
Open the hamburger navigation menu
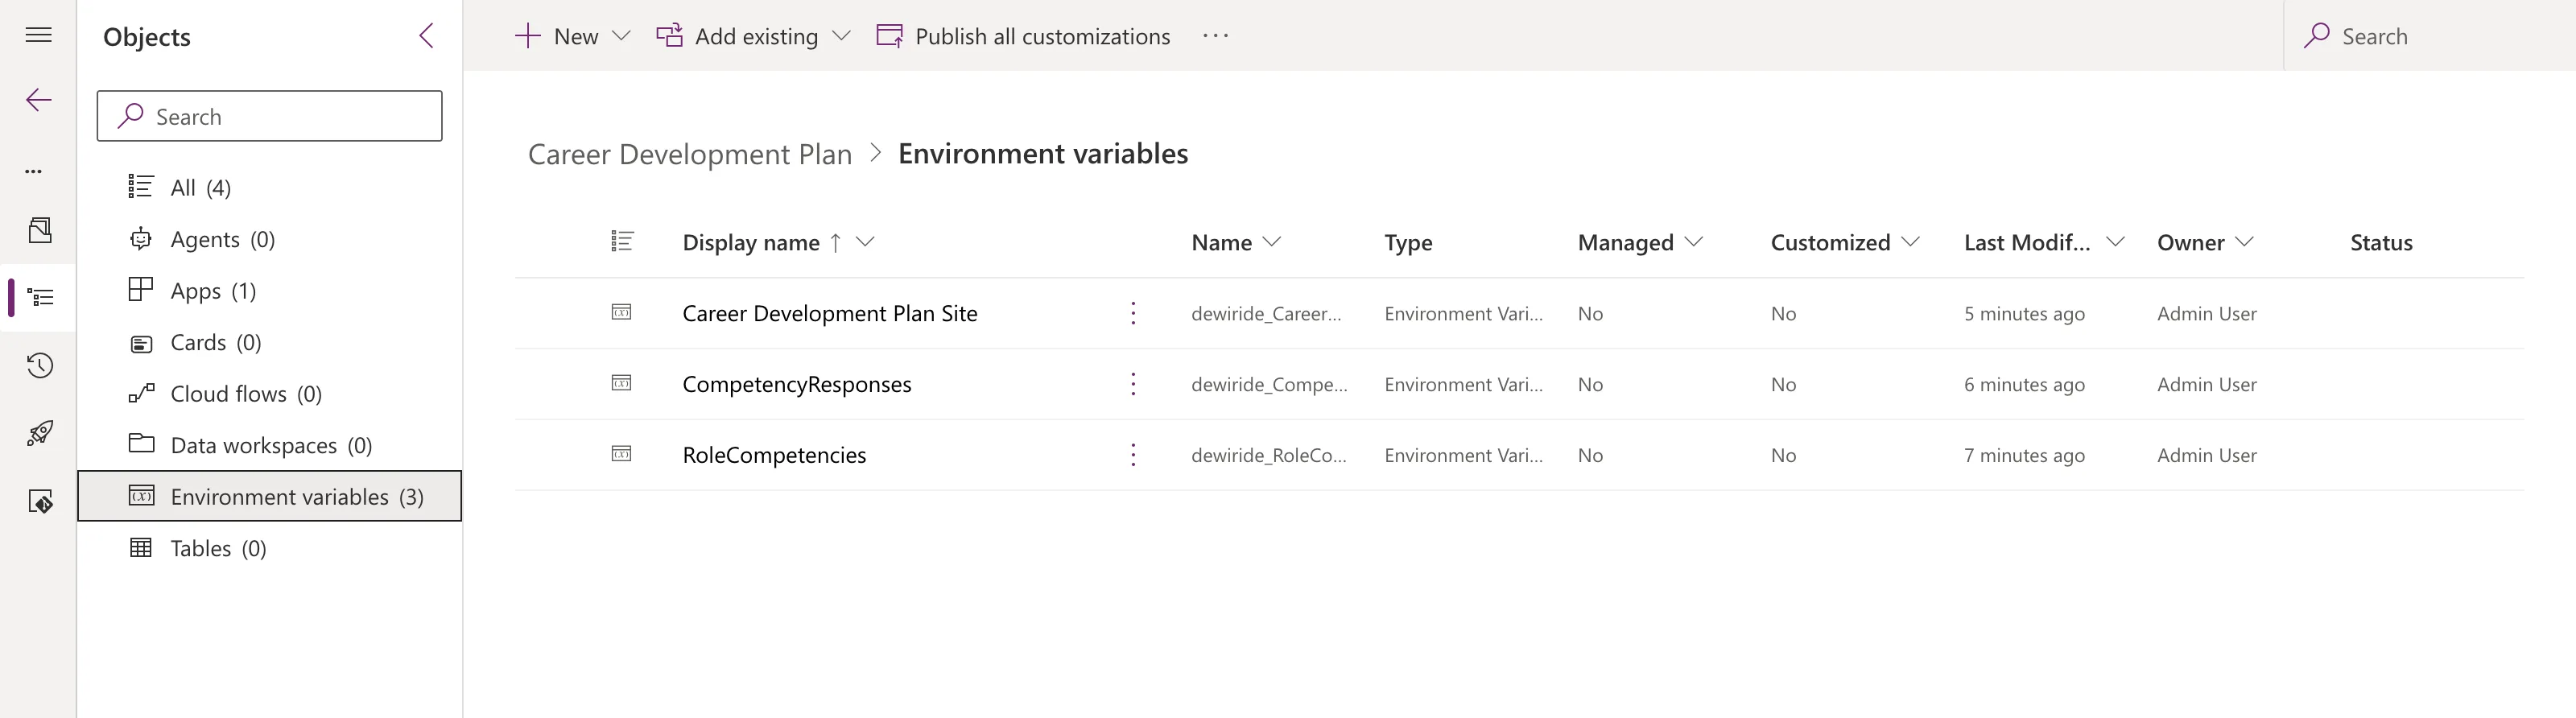coord(38,36)
